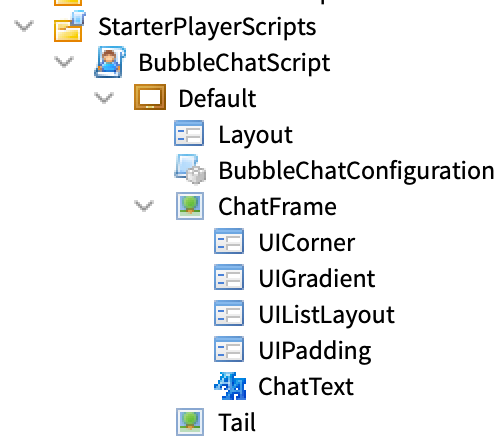The height and width of the screenshot is (444, 504).
Task: Click the ChatFrame image icon
Action: (x=190, y=206)
